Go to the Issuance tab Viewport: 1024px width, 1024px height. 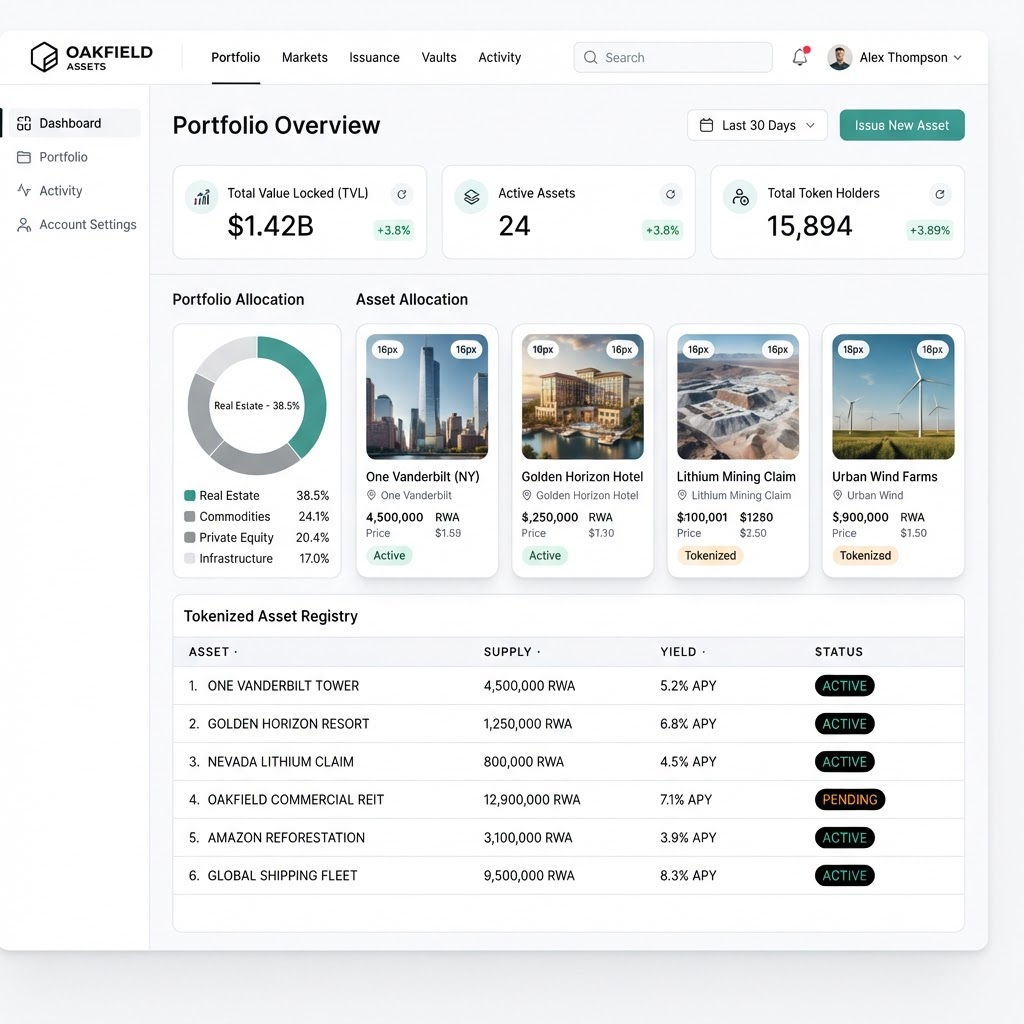(374, 57)
